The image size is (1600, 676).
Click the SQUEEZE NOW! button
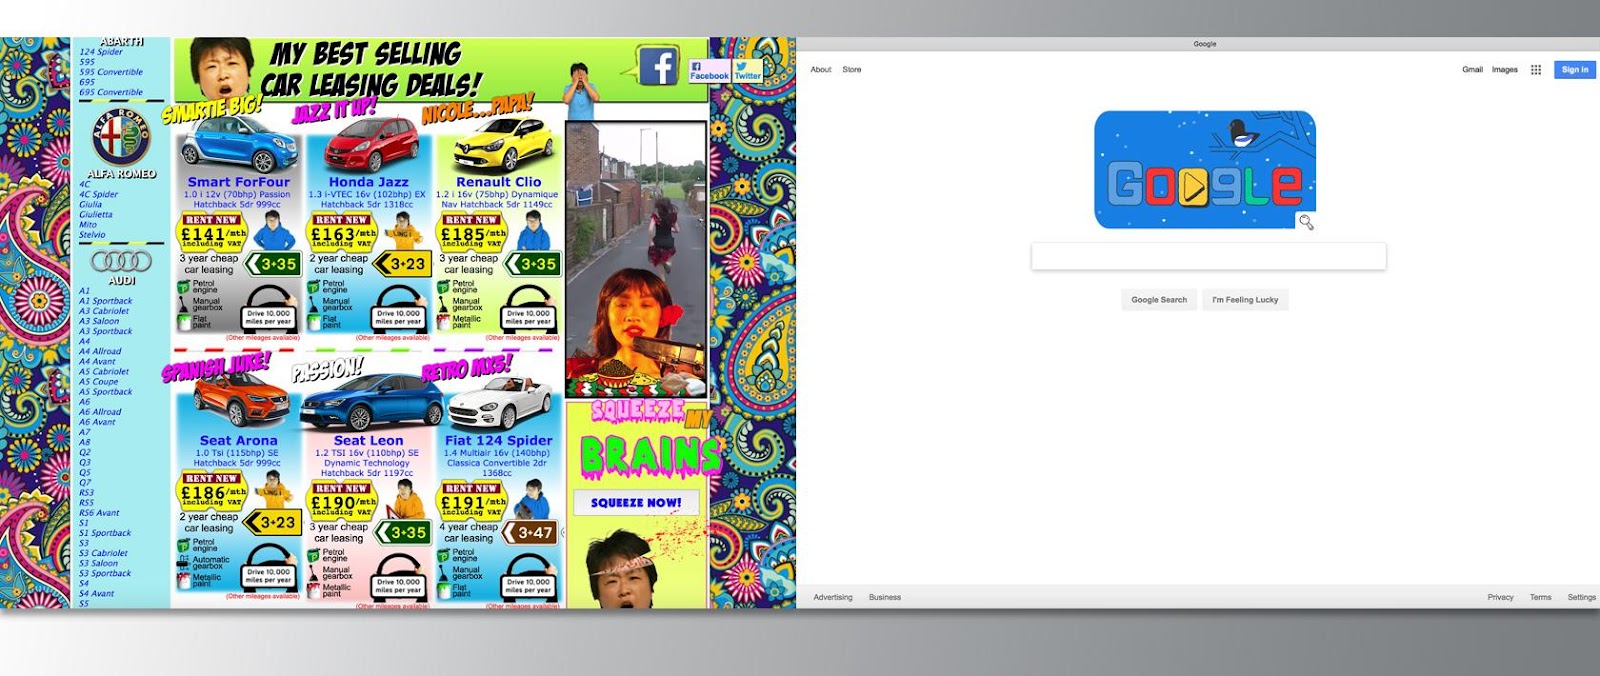636,503
